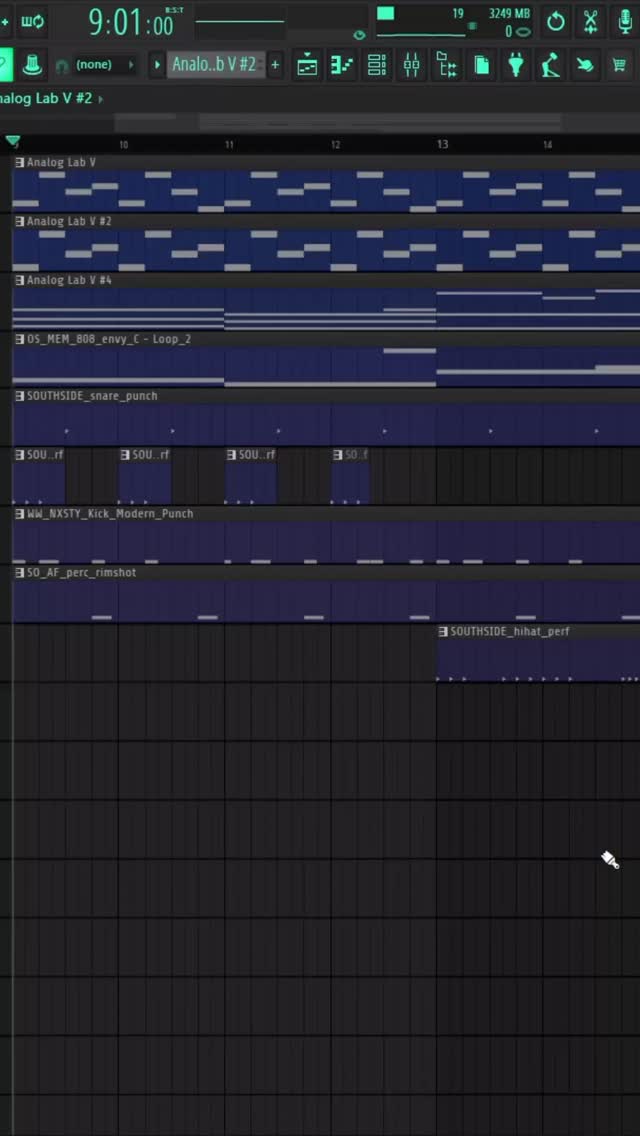The image size is (640, 1136).
Task: Open the Piano roll view
Action: tap(342, 65)
